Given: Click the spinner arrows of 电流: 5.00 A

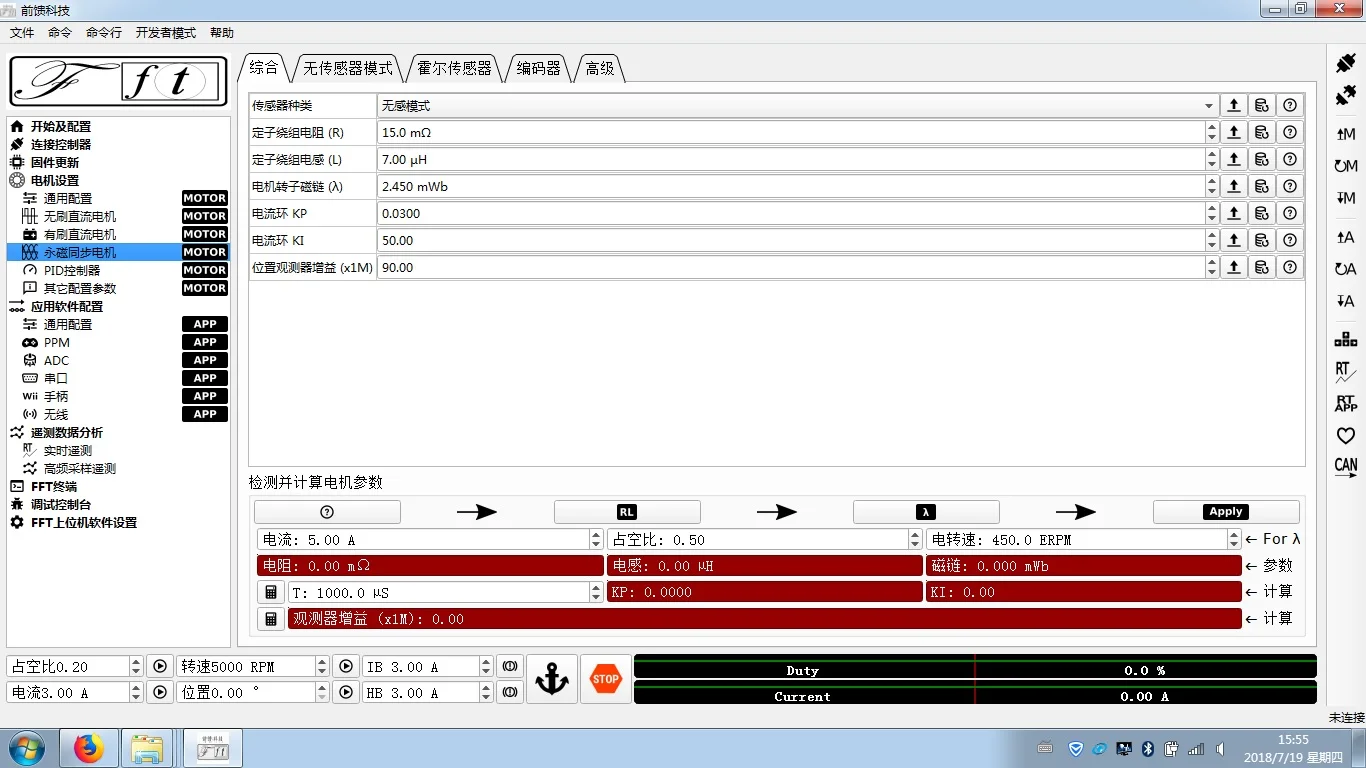Looking at the screenshot, I should [597, 539].
